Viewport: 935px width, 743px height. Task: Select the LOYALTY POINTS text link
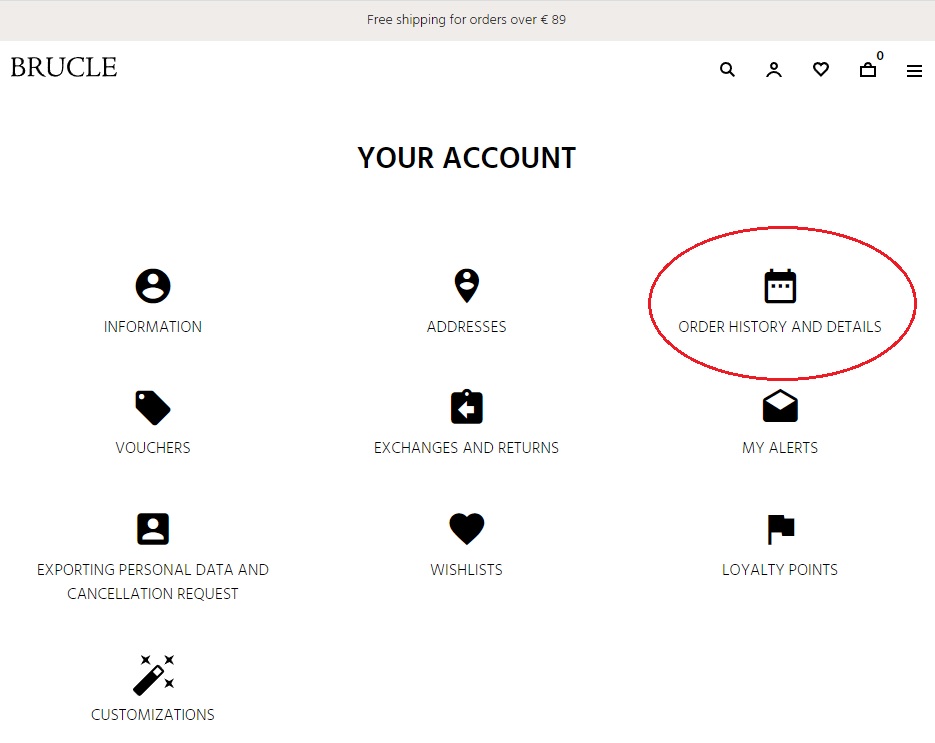click(x=780, y=570)
